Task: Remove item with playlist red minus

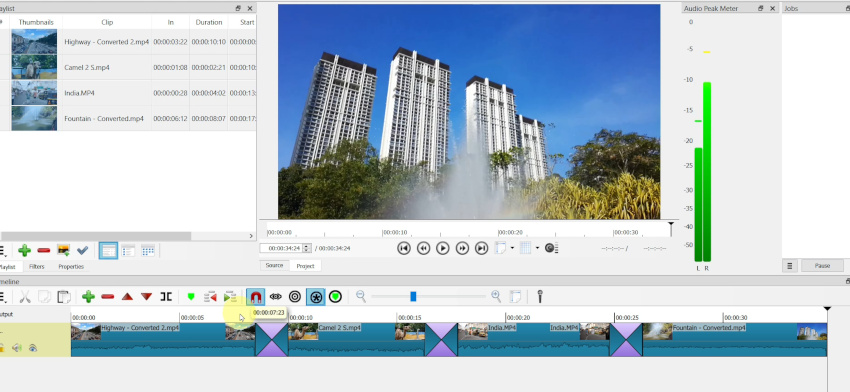Action: tap(44, 250)
